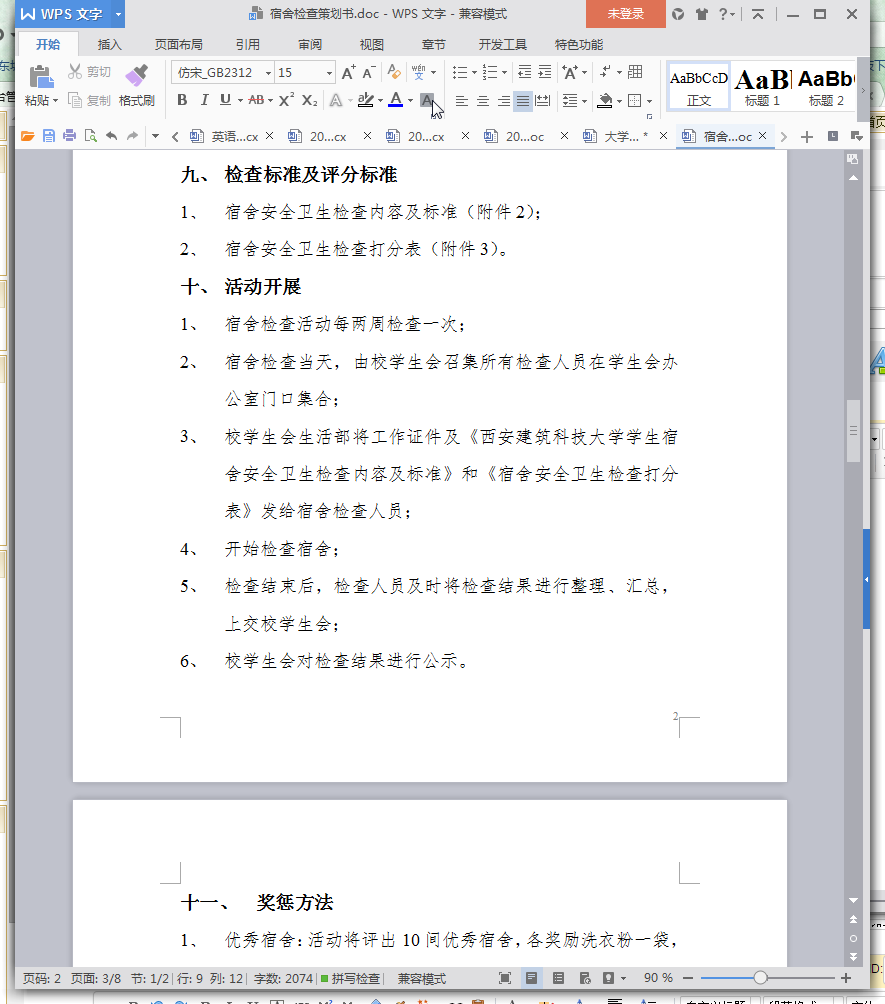Click the line spacing icon
The image size is (885, 1004).
(x=569, y=101)
